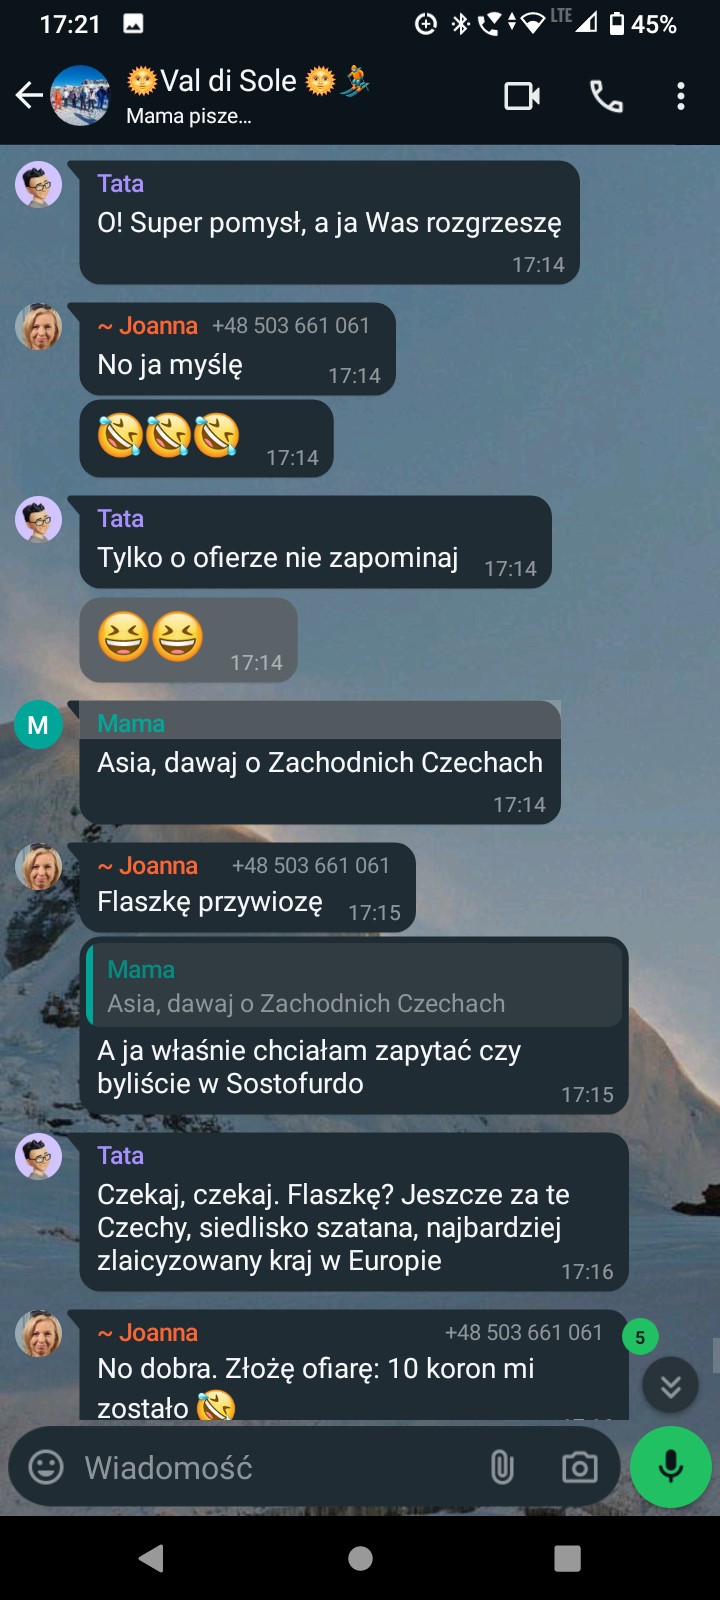Screen dimensions: 720x1600
Task: Attach a file with the paperclip icon
Action: click(502, 1467)
